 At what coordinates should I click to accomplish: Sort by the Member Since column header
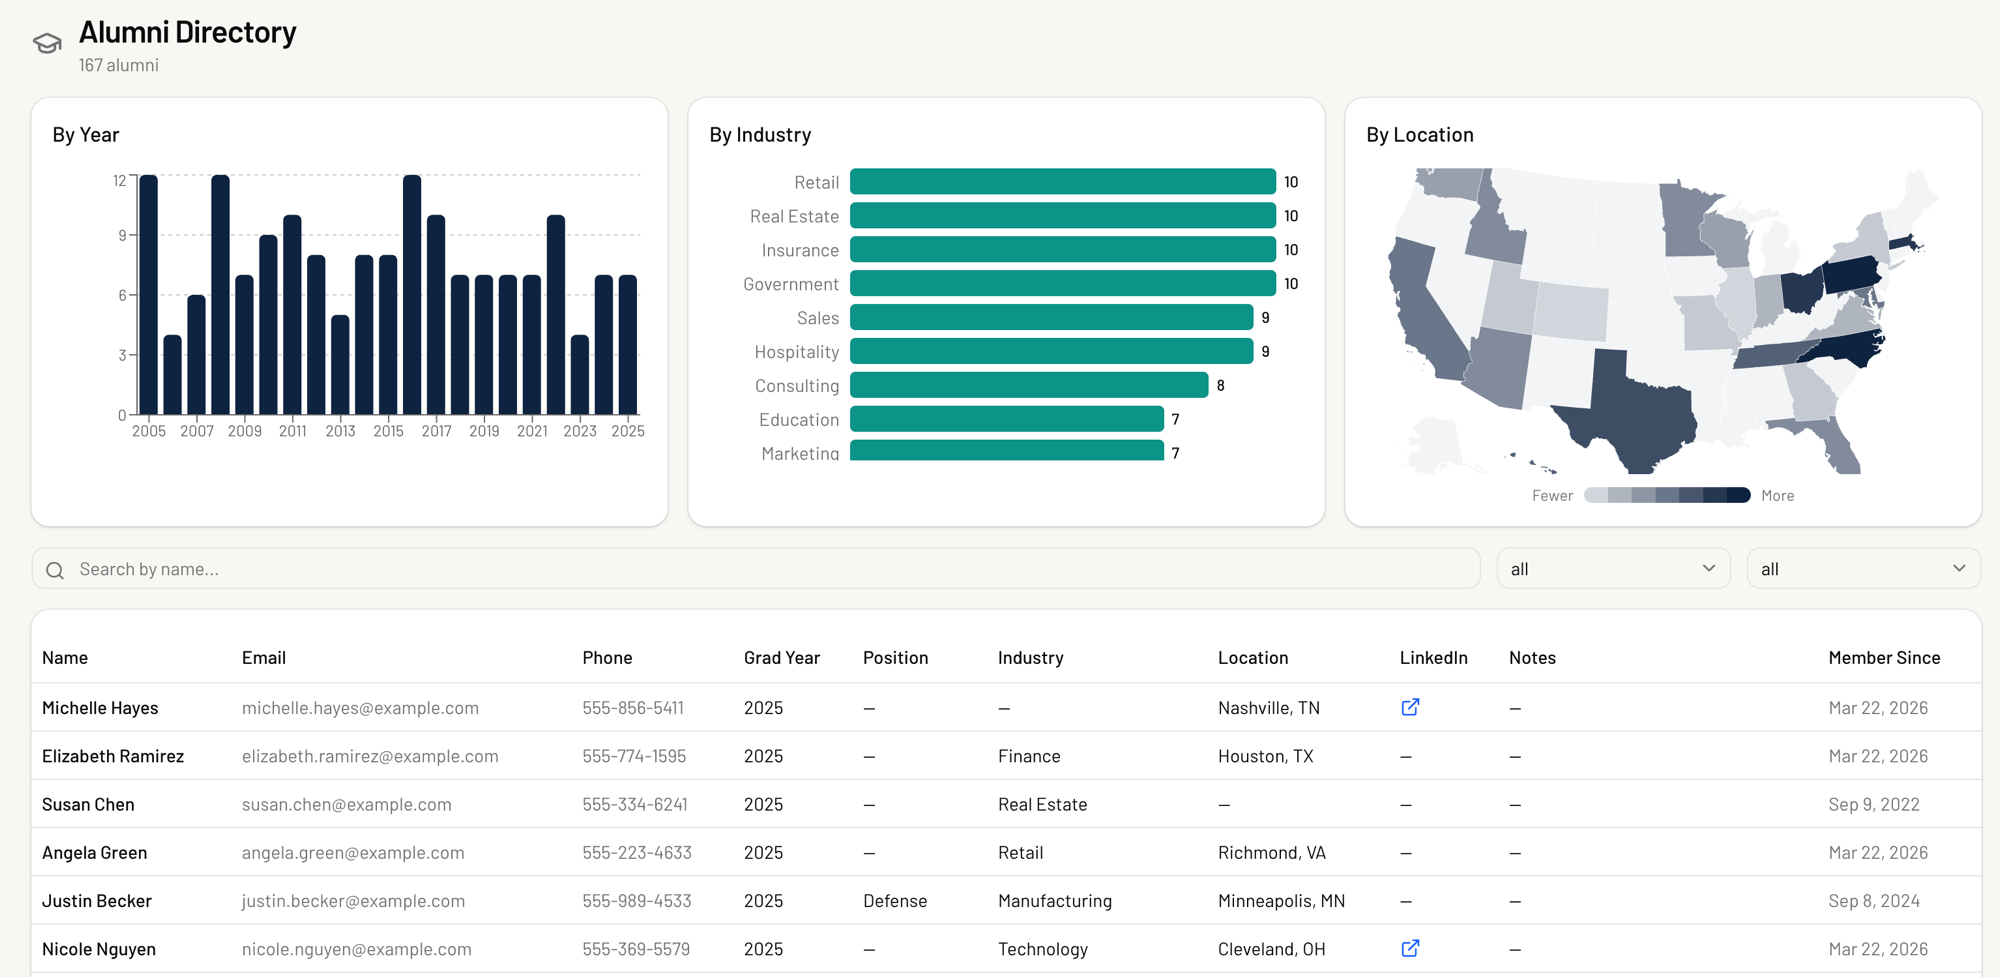(1884, 658)
